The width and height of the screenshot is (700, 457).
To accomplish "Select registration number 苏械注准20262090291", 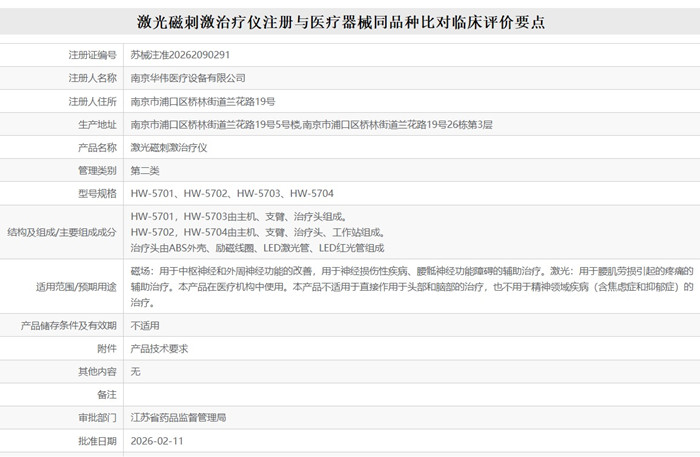I will coord(180,55).
